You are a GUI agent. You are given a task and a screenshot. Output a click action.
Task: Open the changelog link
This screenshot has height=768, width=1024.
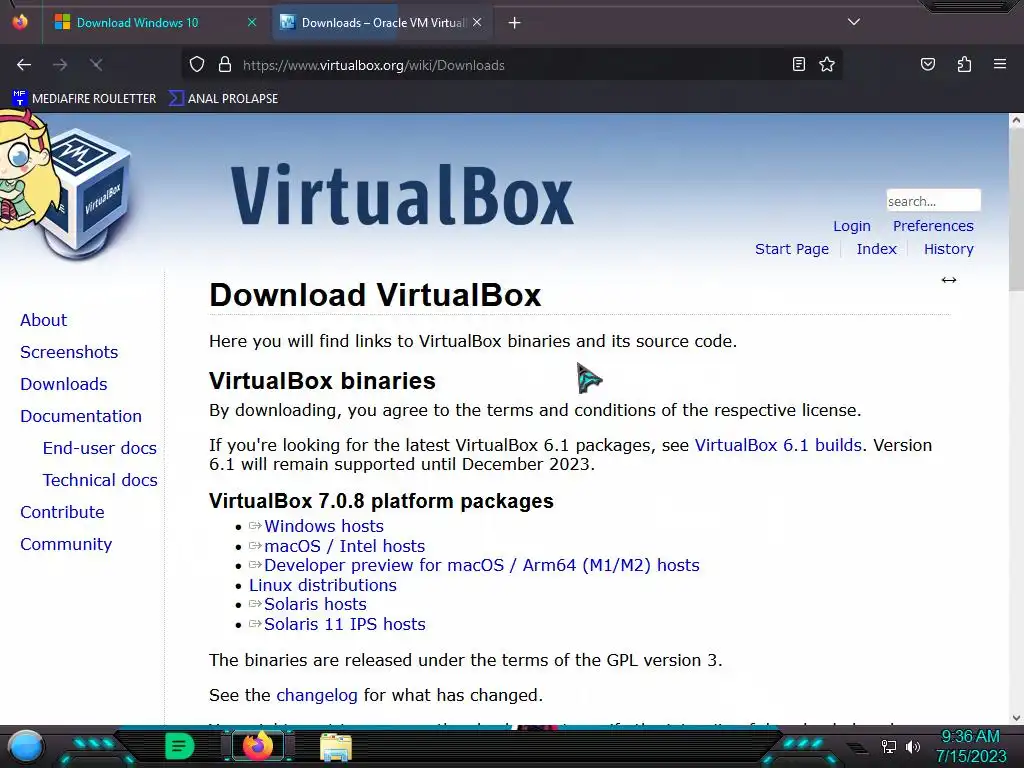coord(317,696)
